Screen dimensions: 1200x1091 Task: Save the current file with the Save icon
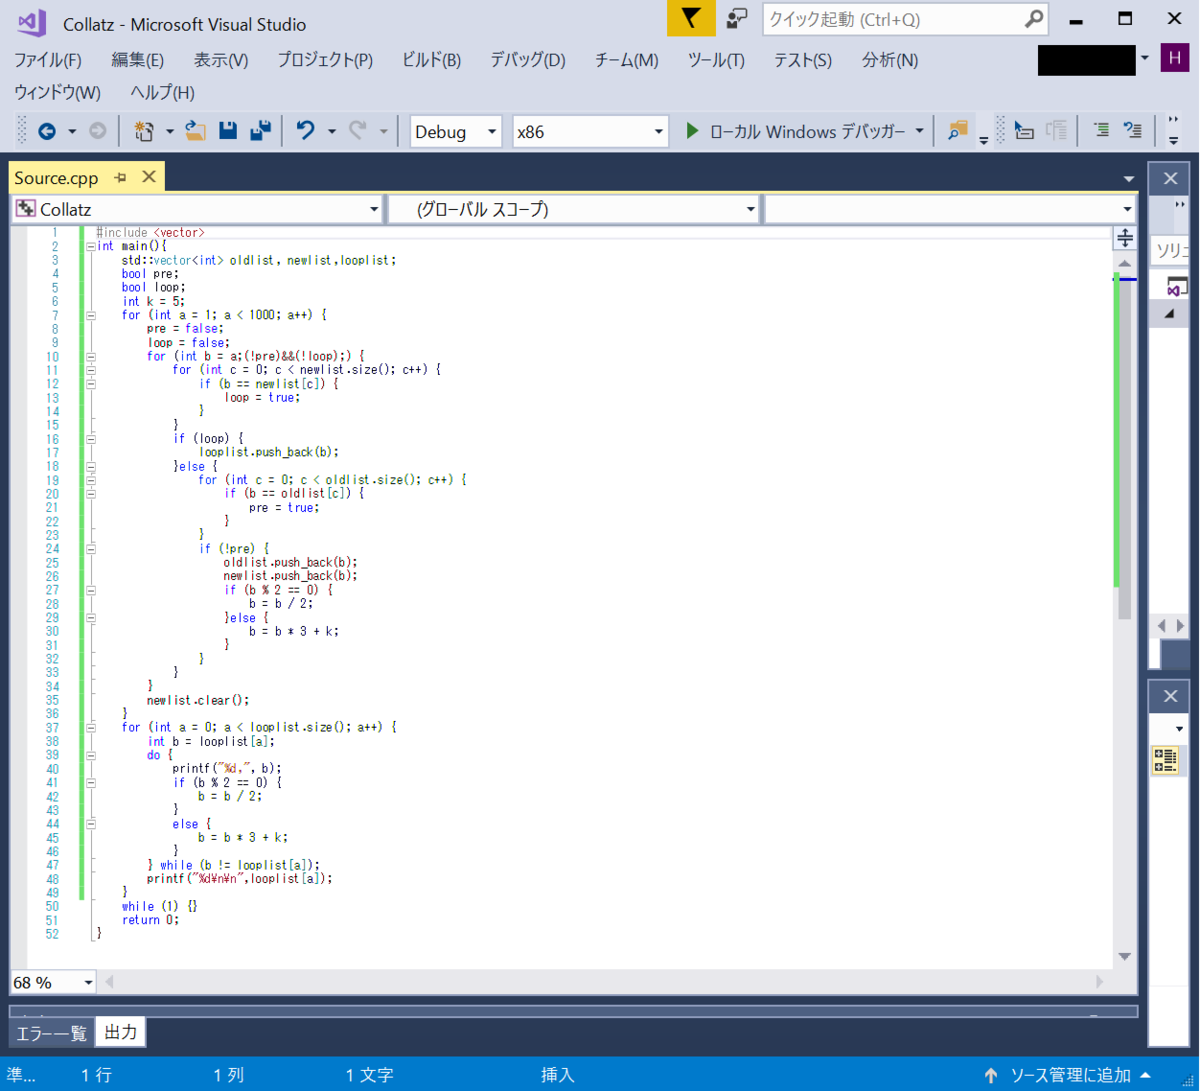(228, 131)
